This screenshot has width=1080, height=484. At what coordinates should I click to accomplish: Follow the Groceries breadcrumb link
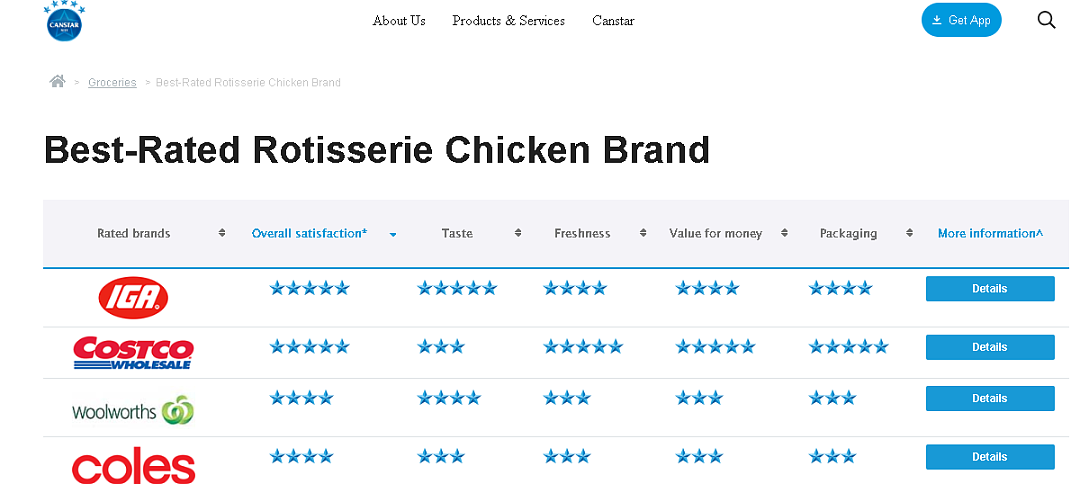pos(112,82)
